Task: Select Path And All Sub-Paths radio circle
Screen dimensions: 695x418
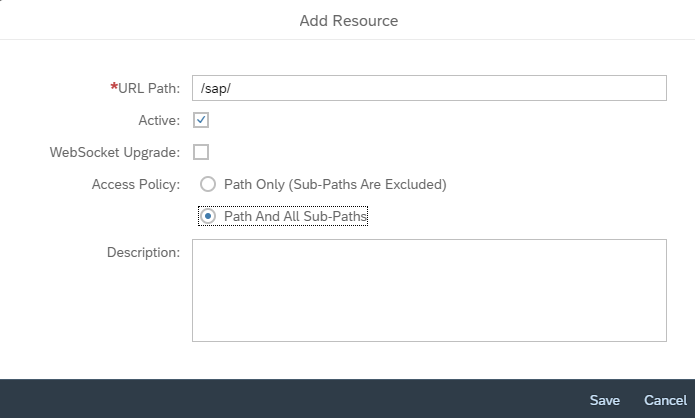Action: pos(208,216)
